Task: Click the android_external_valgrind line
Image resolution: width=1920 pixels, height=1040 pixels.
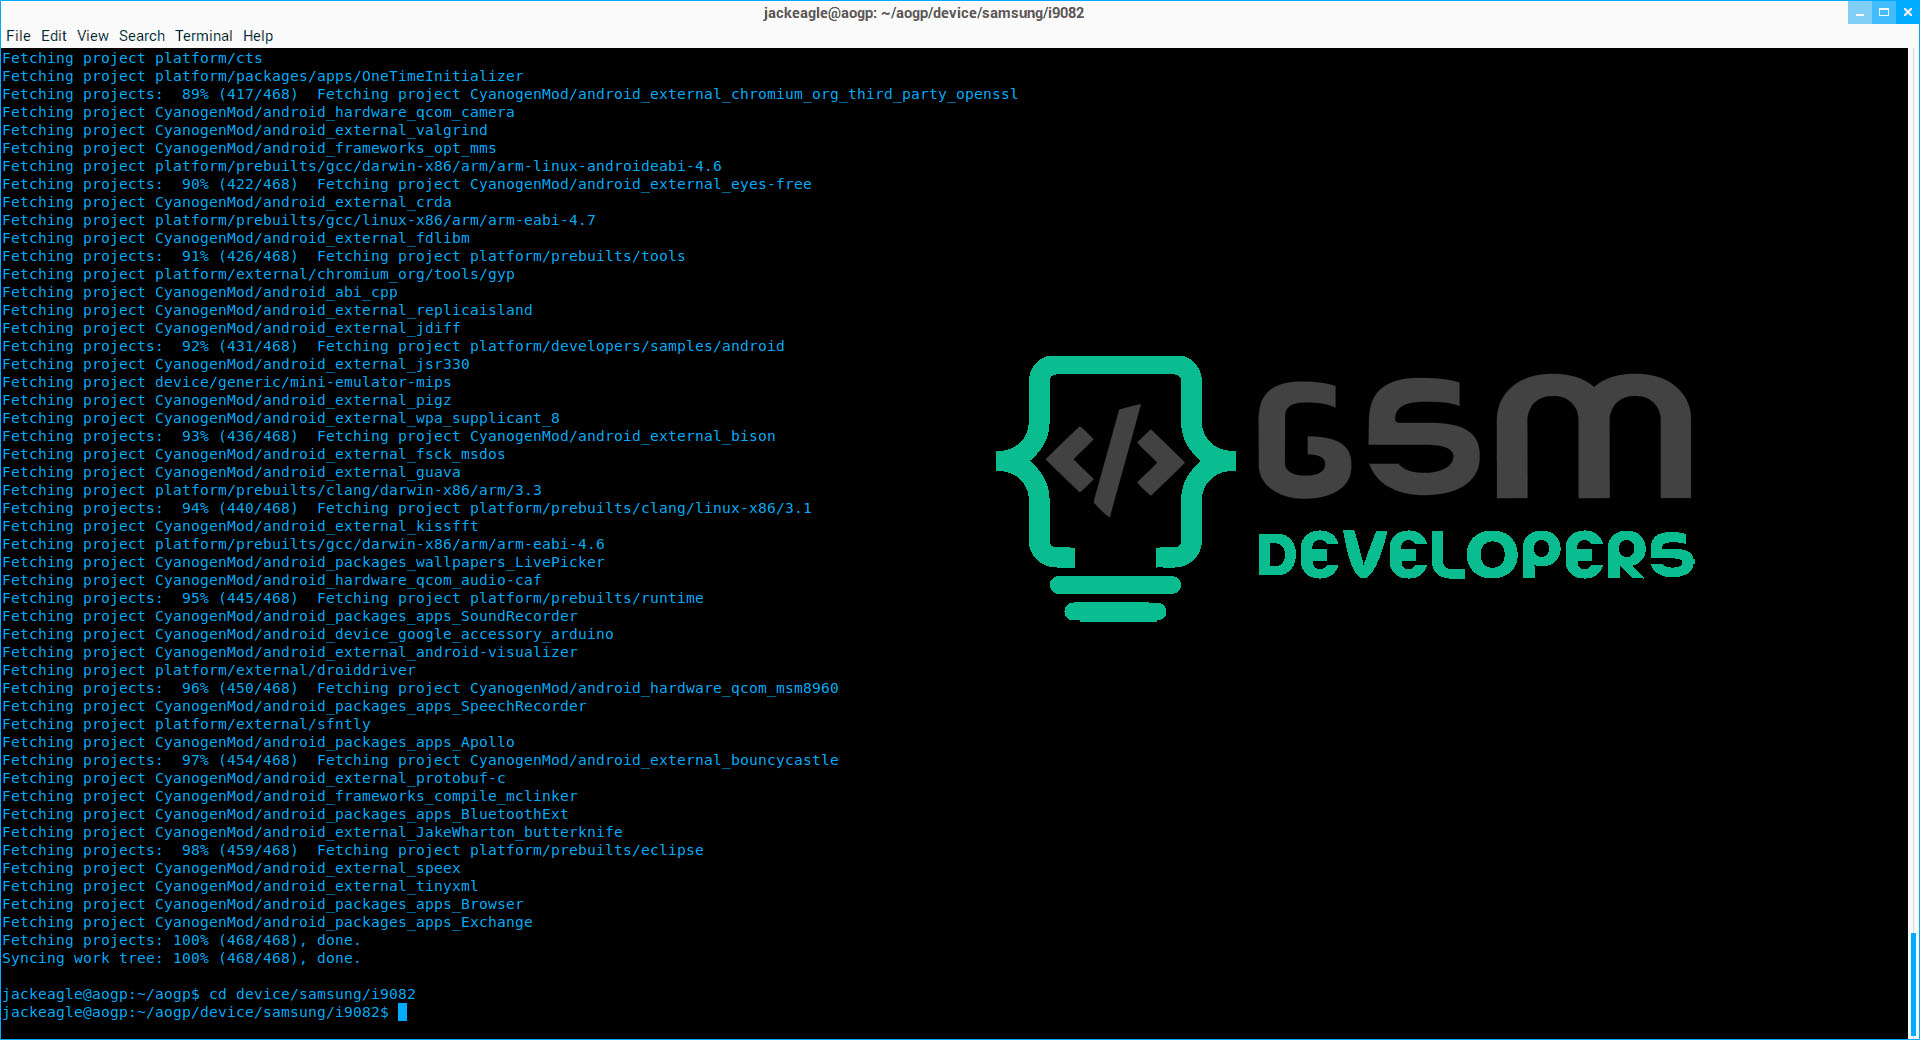Action: click(245, 131)
